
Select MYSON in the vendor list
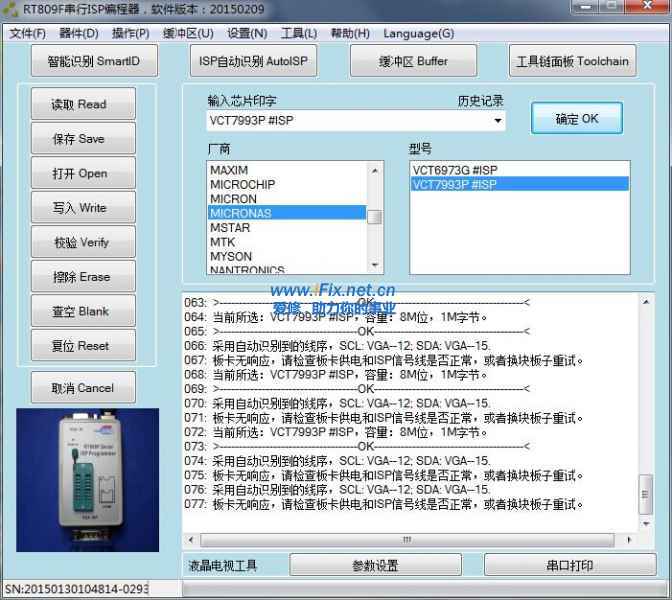(287, 256)
